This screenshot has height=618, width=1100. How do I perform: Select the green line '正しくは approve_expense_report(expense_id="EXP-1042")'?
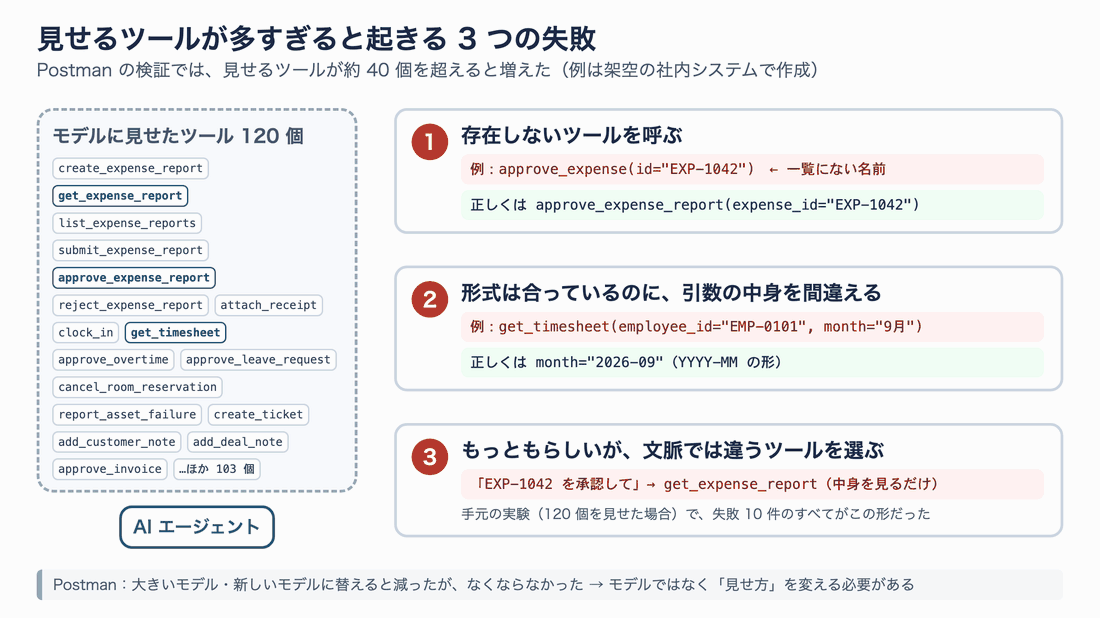click(752, 205)
